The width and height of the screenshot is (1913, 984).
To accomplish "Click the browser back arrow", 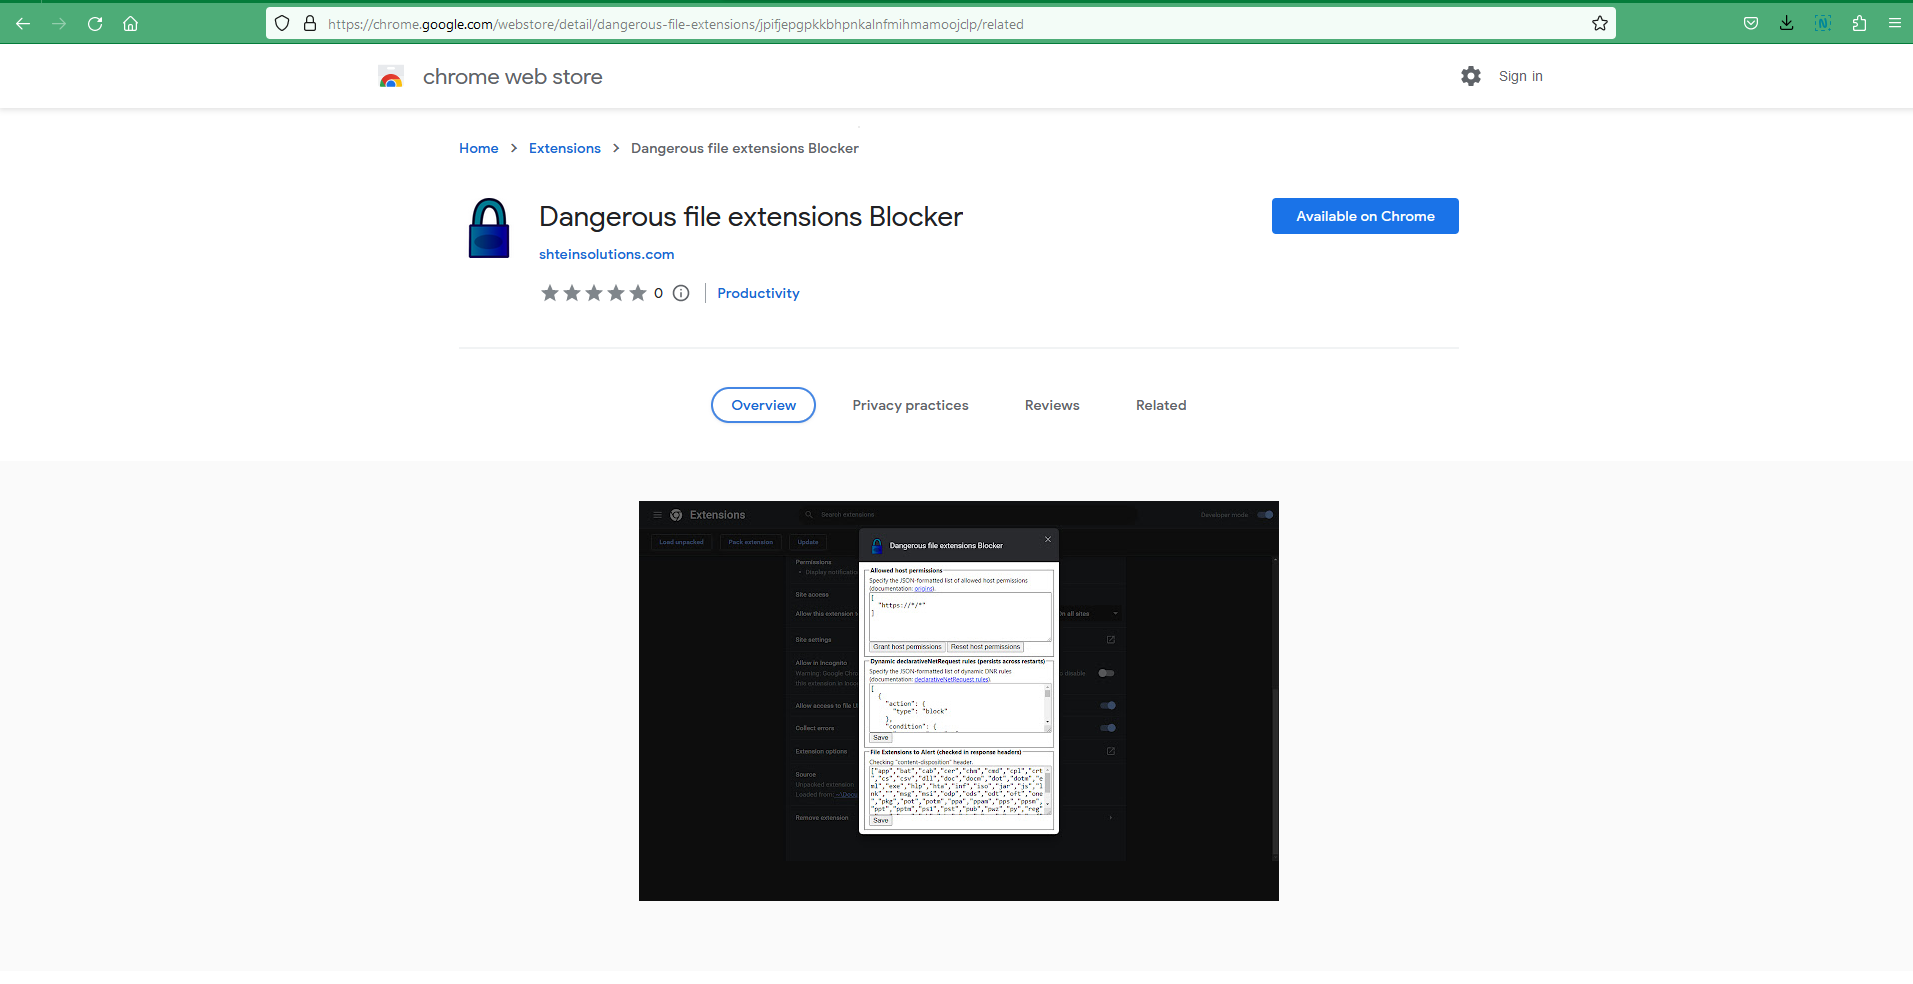I will pos(23,24).
